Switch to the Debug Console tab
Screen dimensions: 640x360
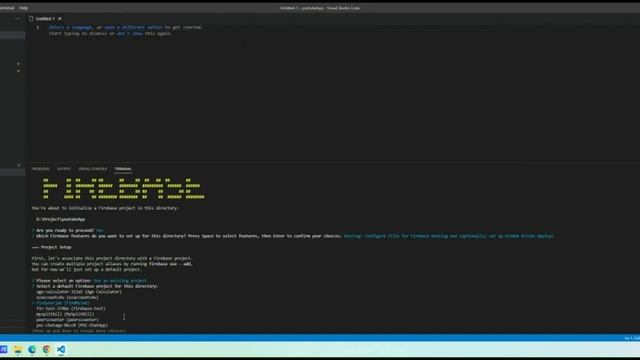tap(93, 169)
